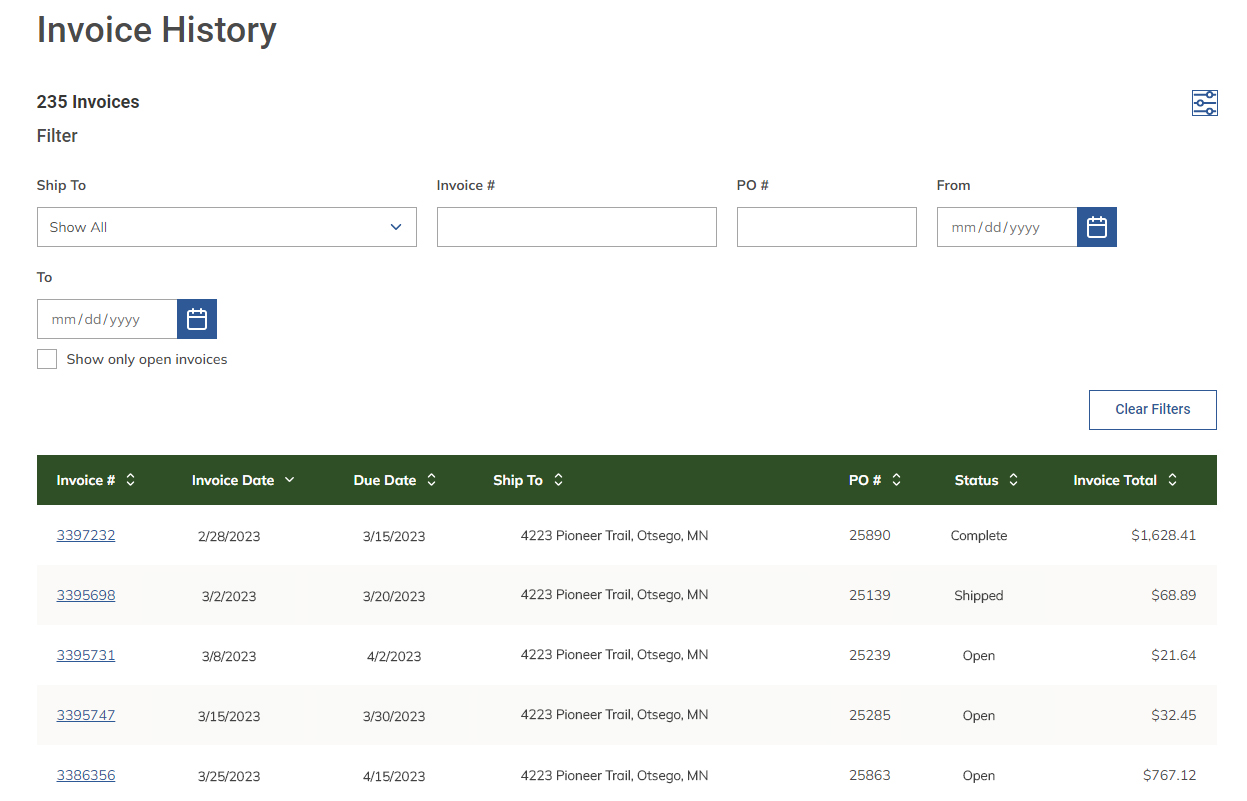Viewport: 1247px width, 801px height.
Task: Open invoice 3395747 link
Action: 86,715
